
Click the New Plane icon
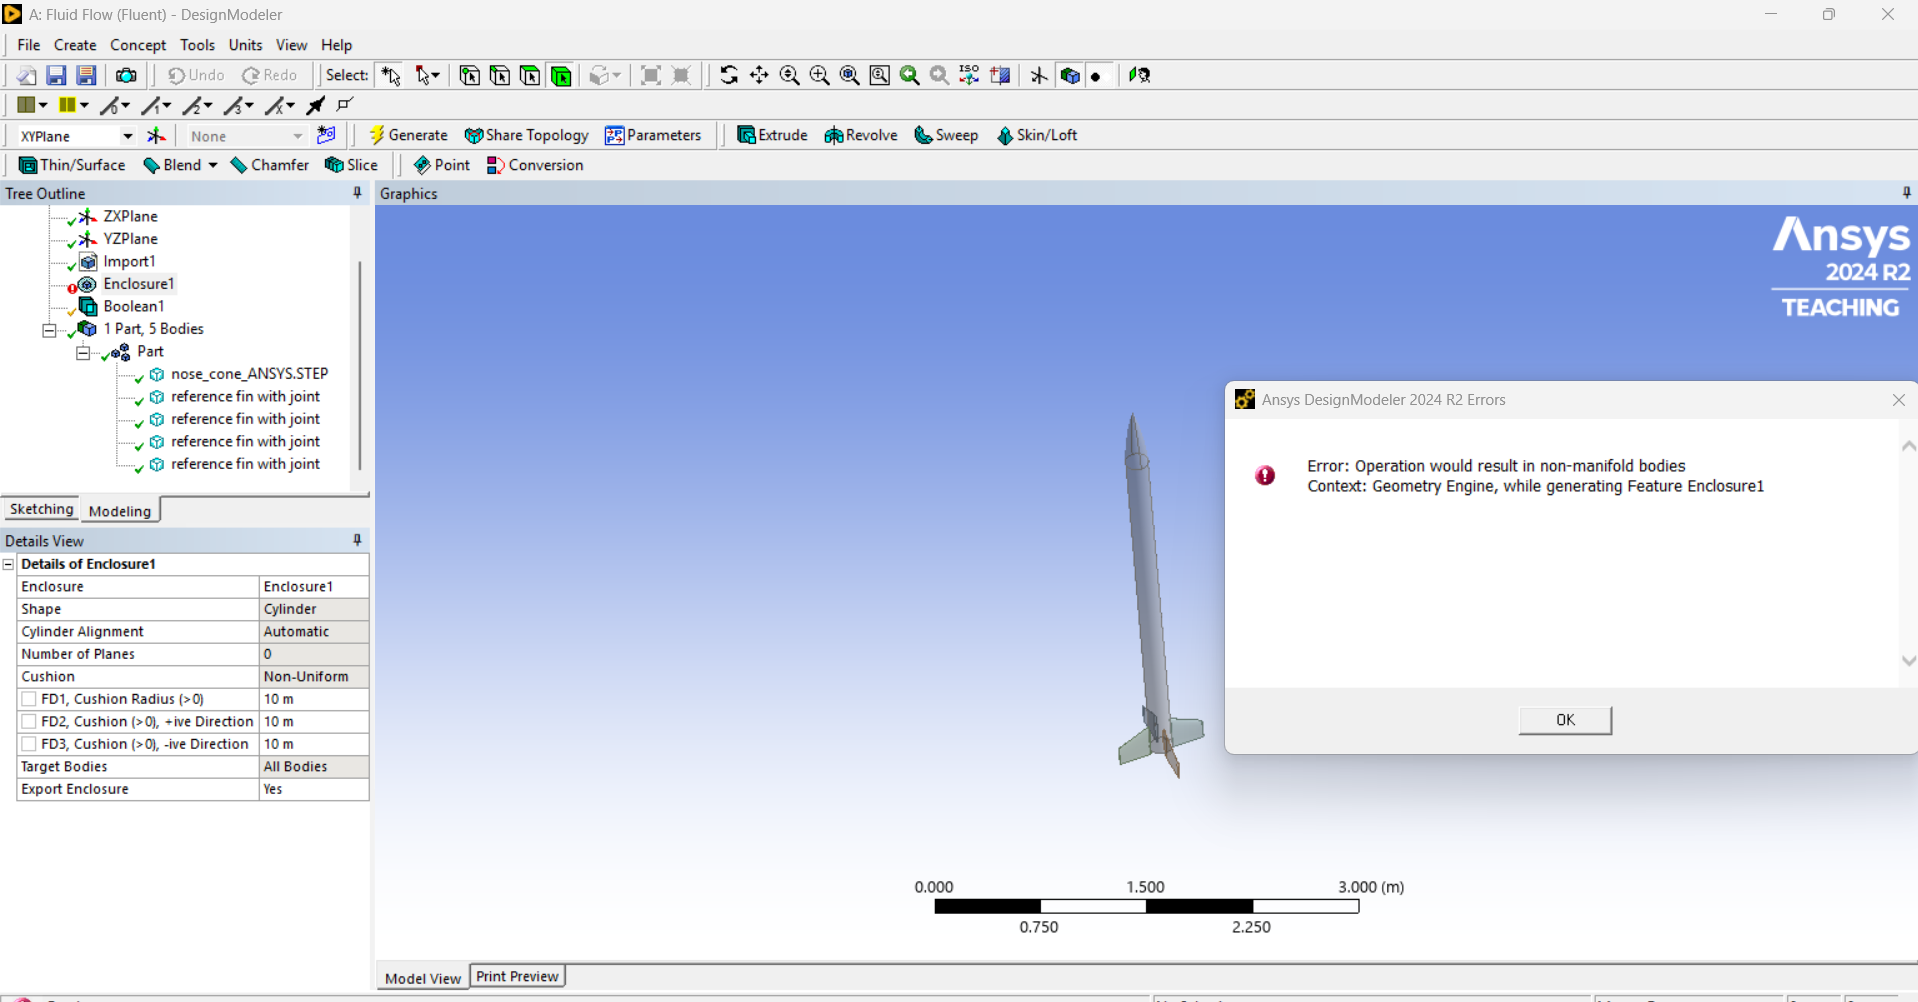(157, 136)
